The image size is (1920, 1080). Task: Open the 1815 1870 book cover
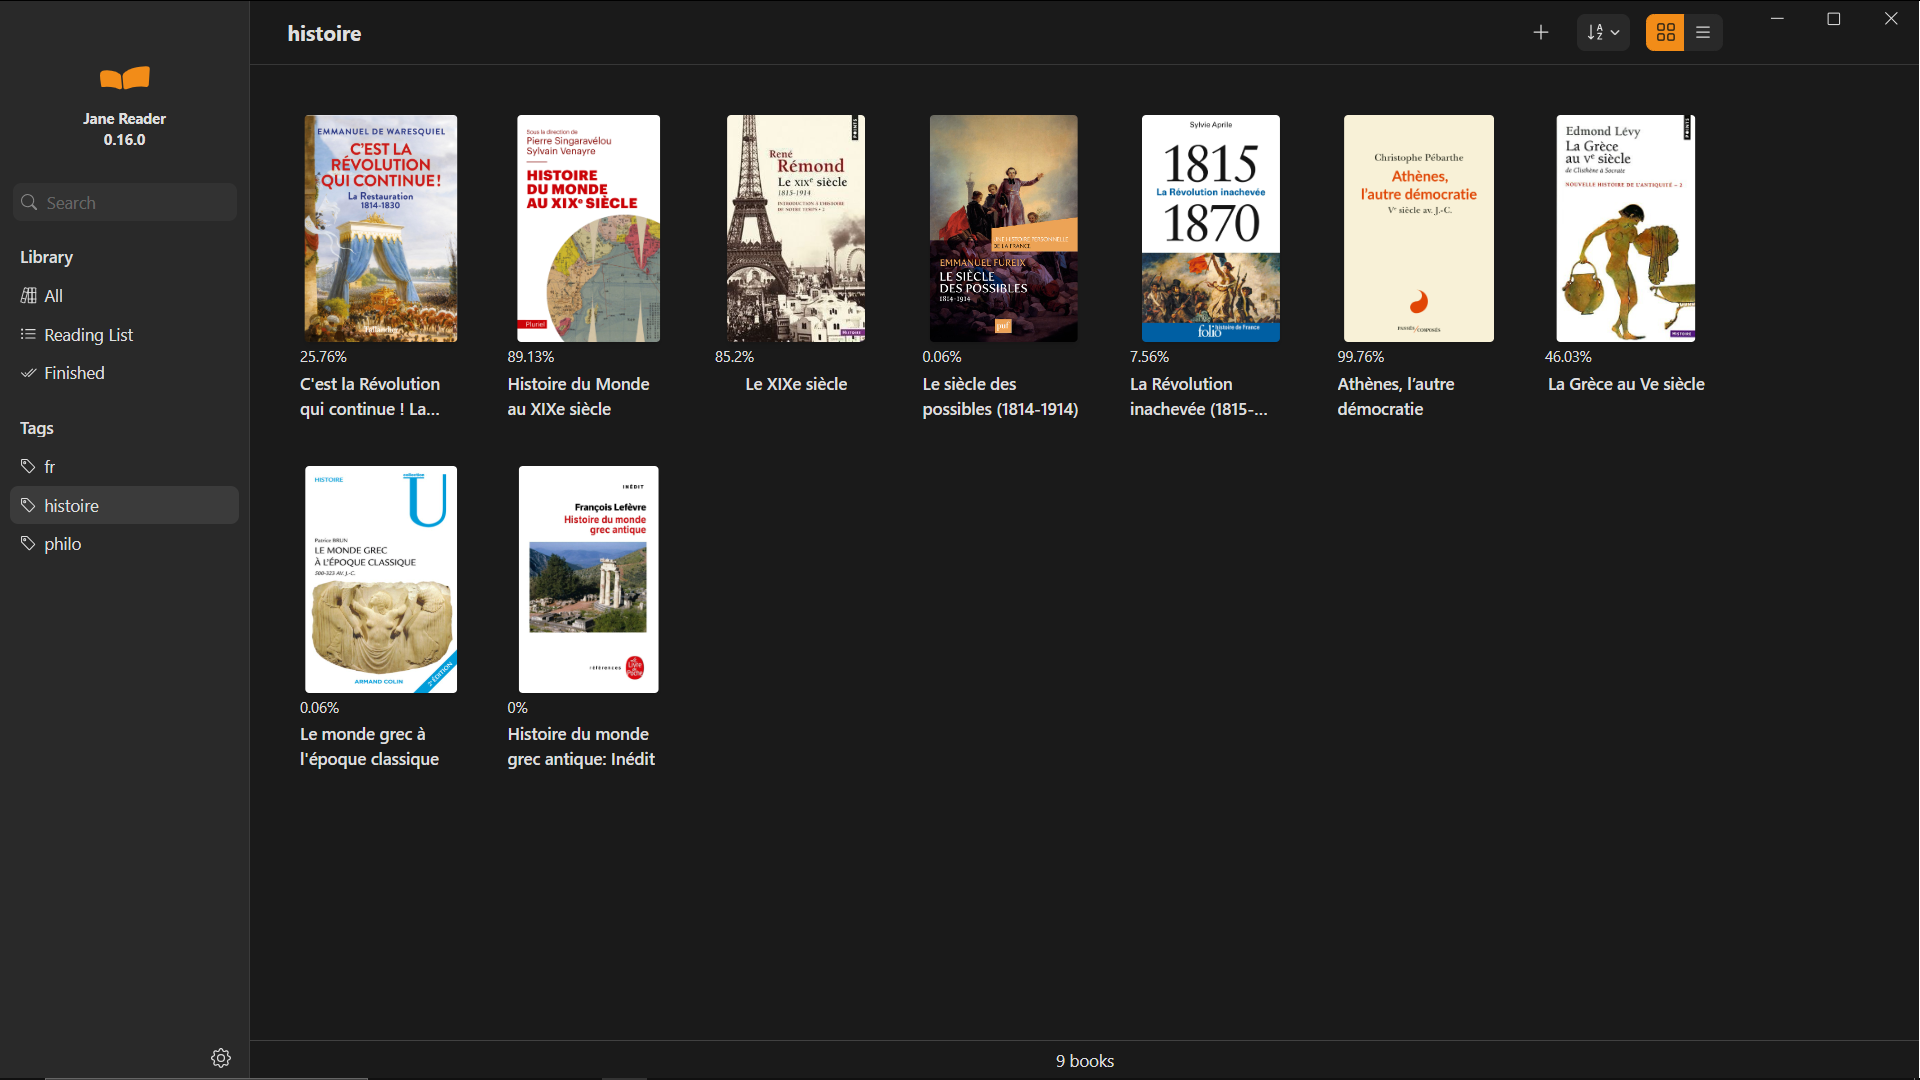coord(1210,228)
